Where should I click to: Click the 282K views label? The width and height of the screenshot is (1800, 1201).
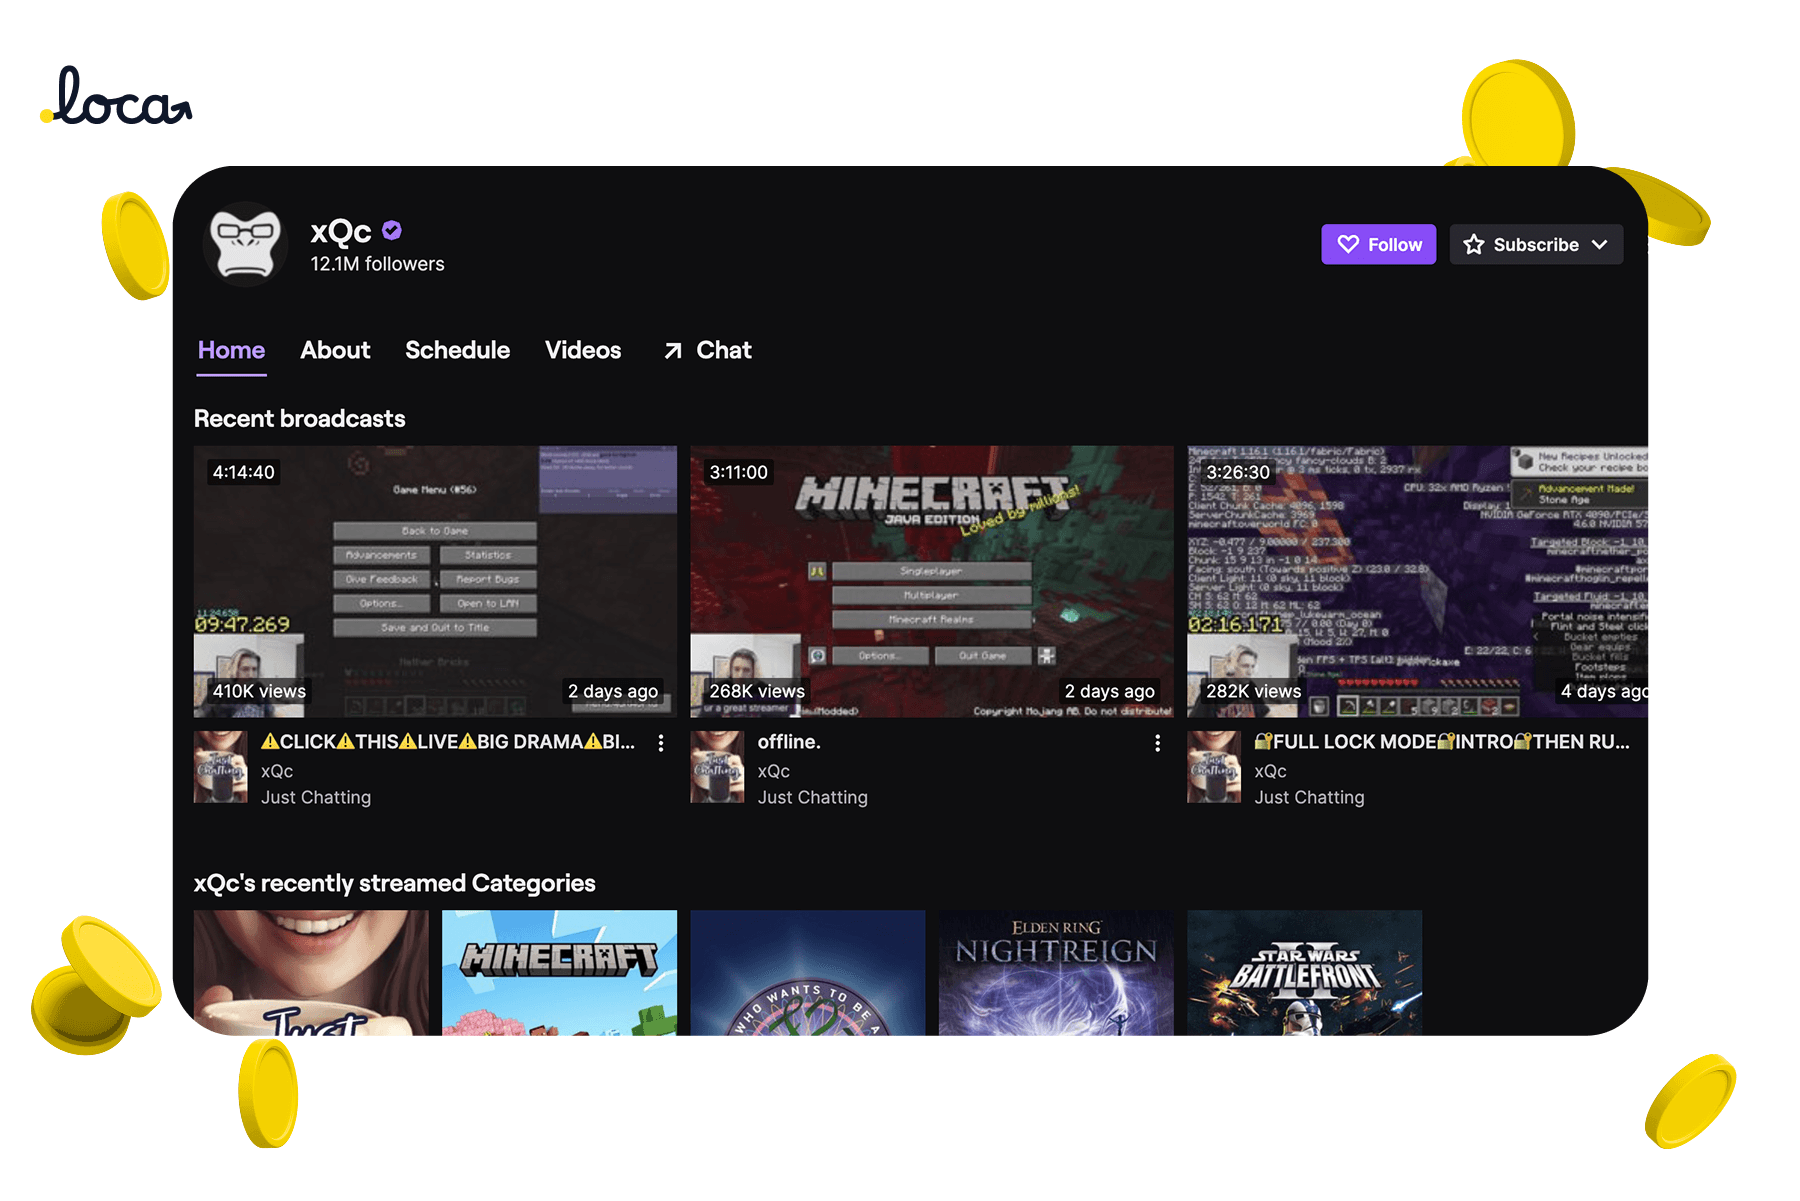(x=1253, y=691)
